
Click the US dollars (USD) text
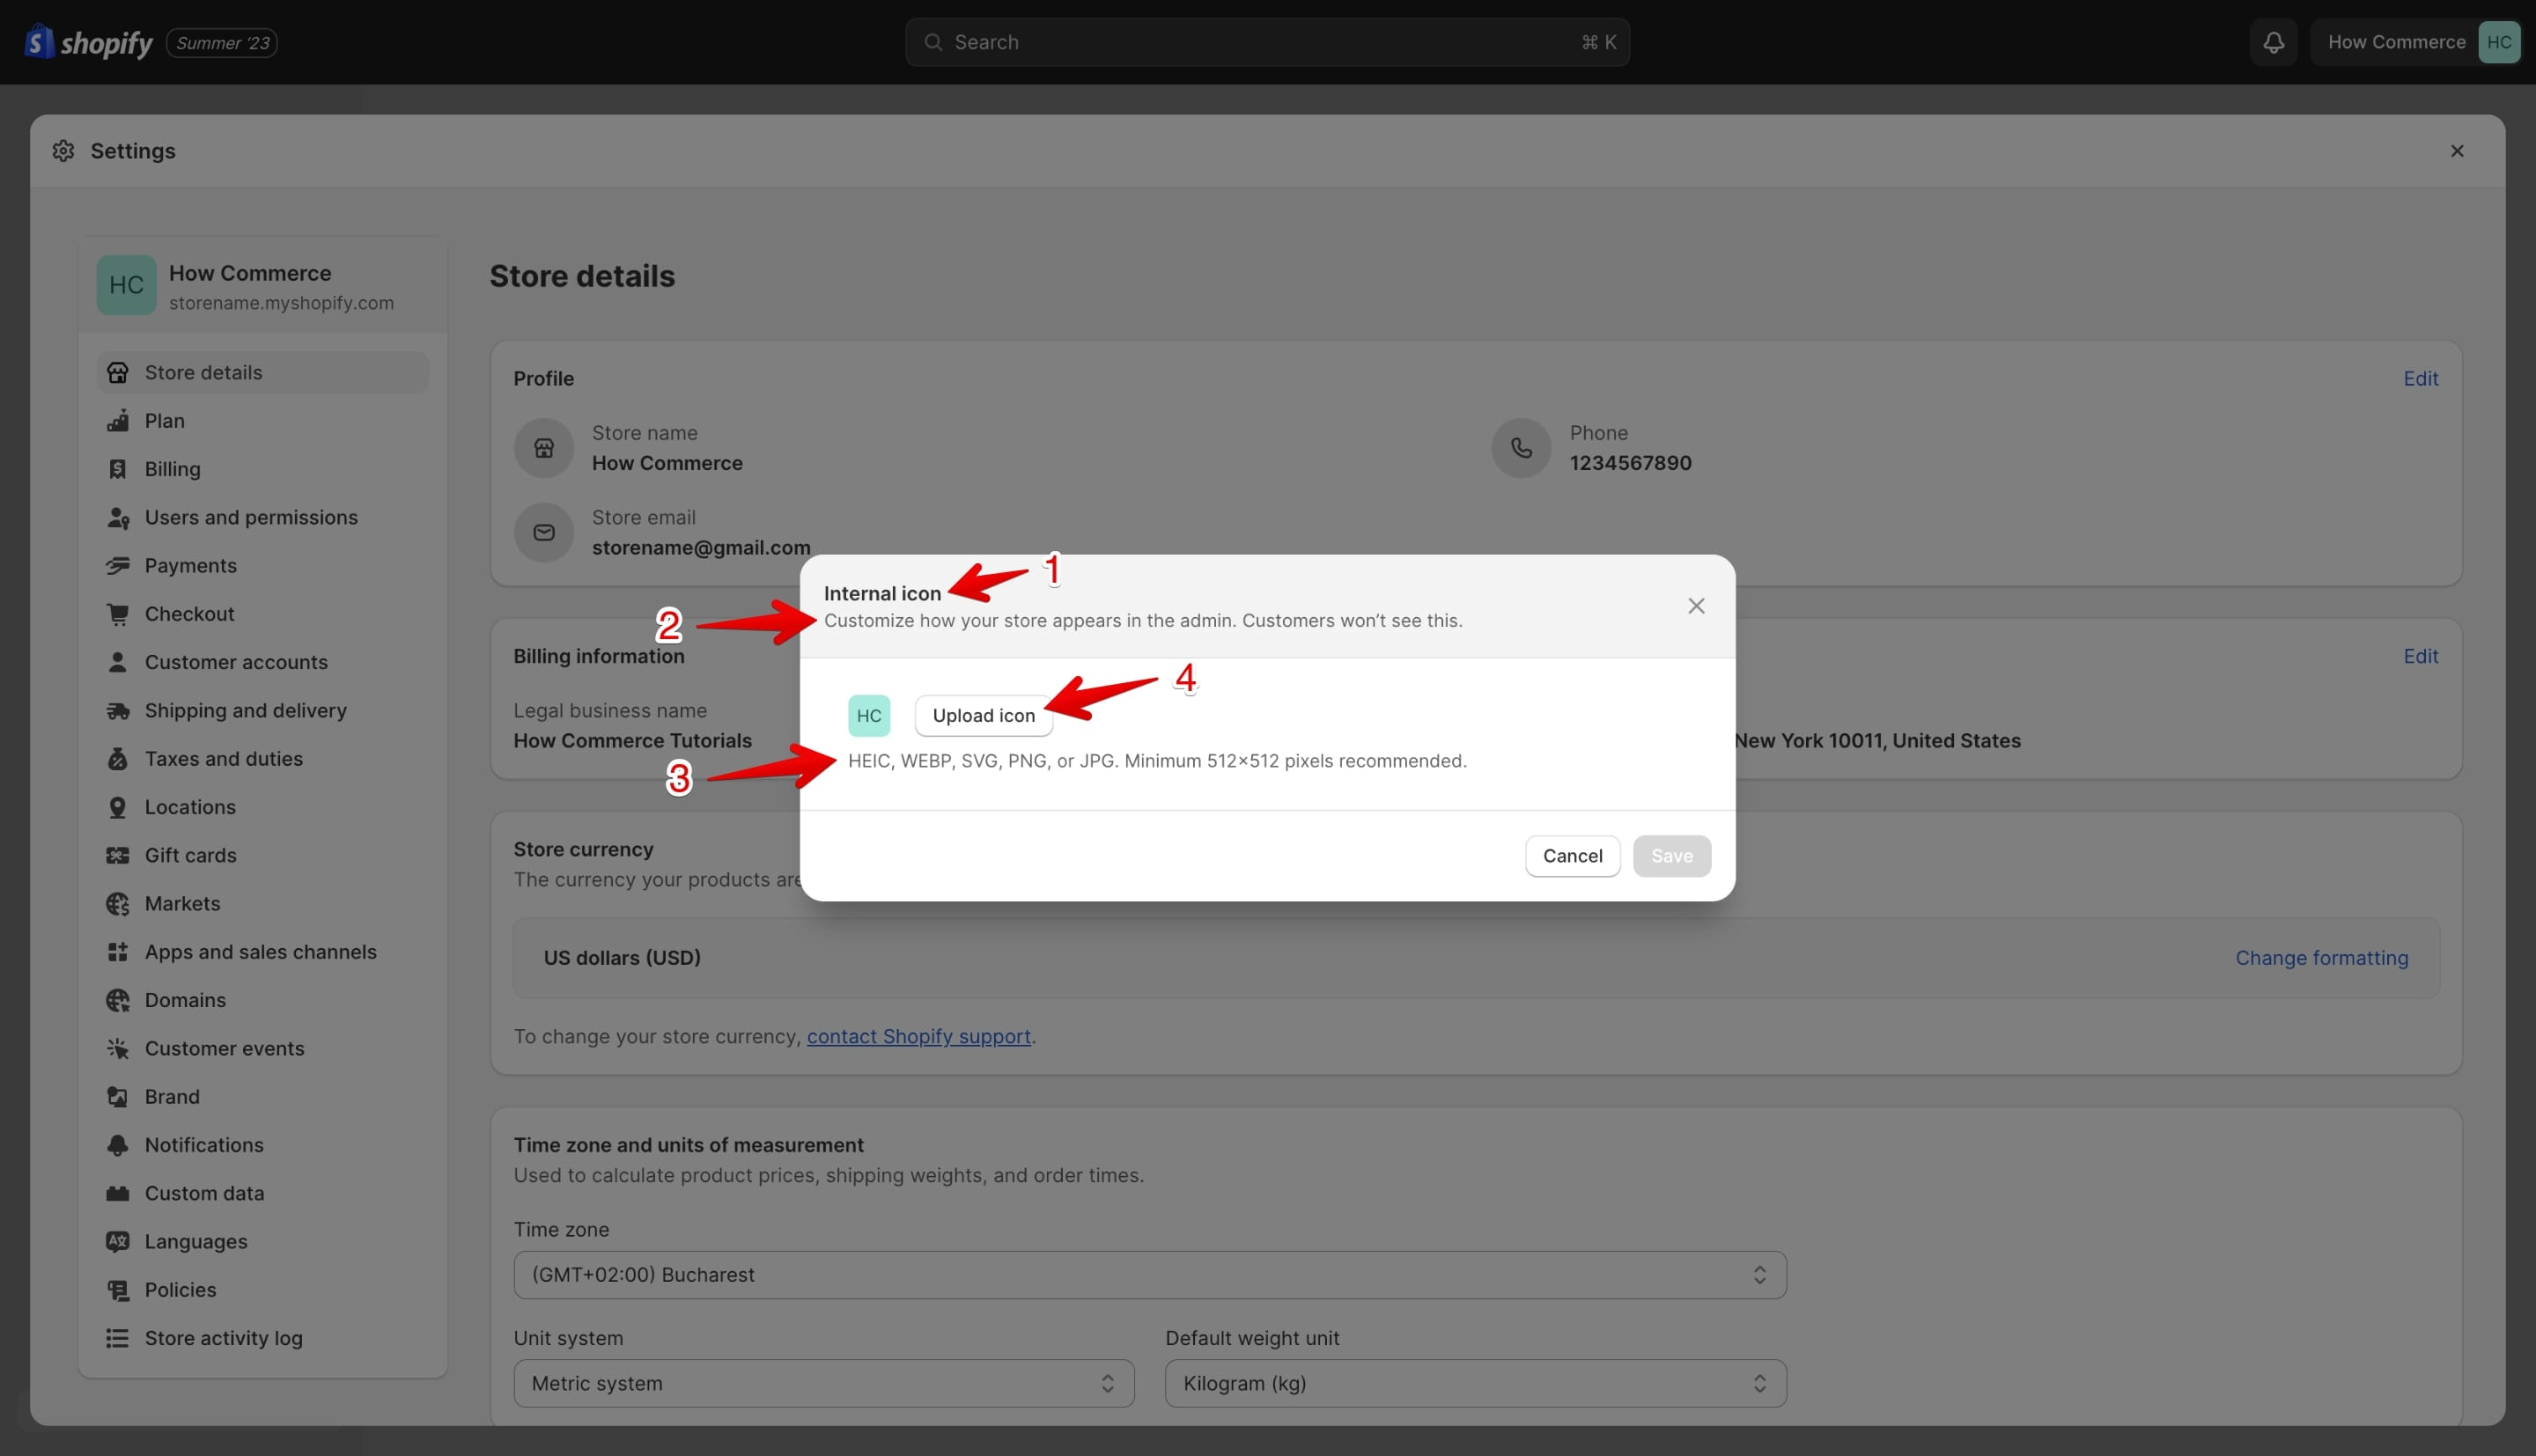click(621, 958)
